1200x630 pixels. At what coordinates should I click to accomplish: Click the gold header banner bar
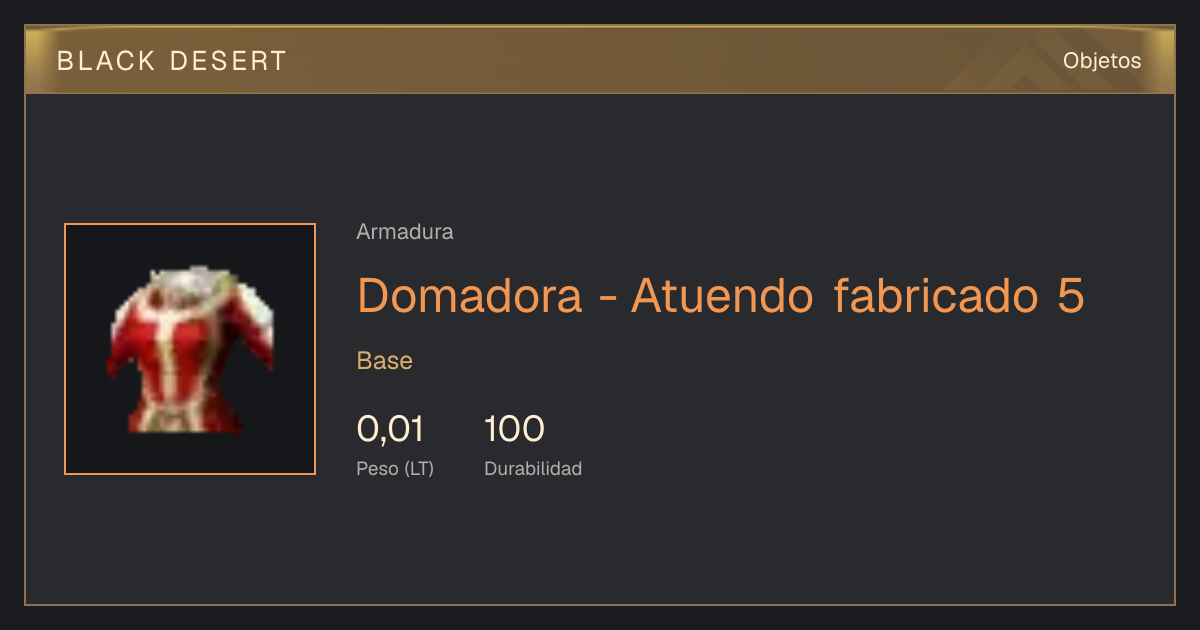tap(600, 60)
